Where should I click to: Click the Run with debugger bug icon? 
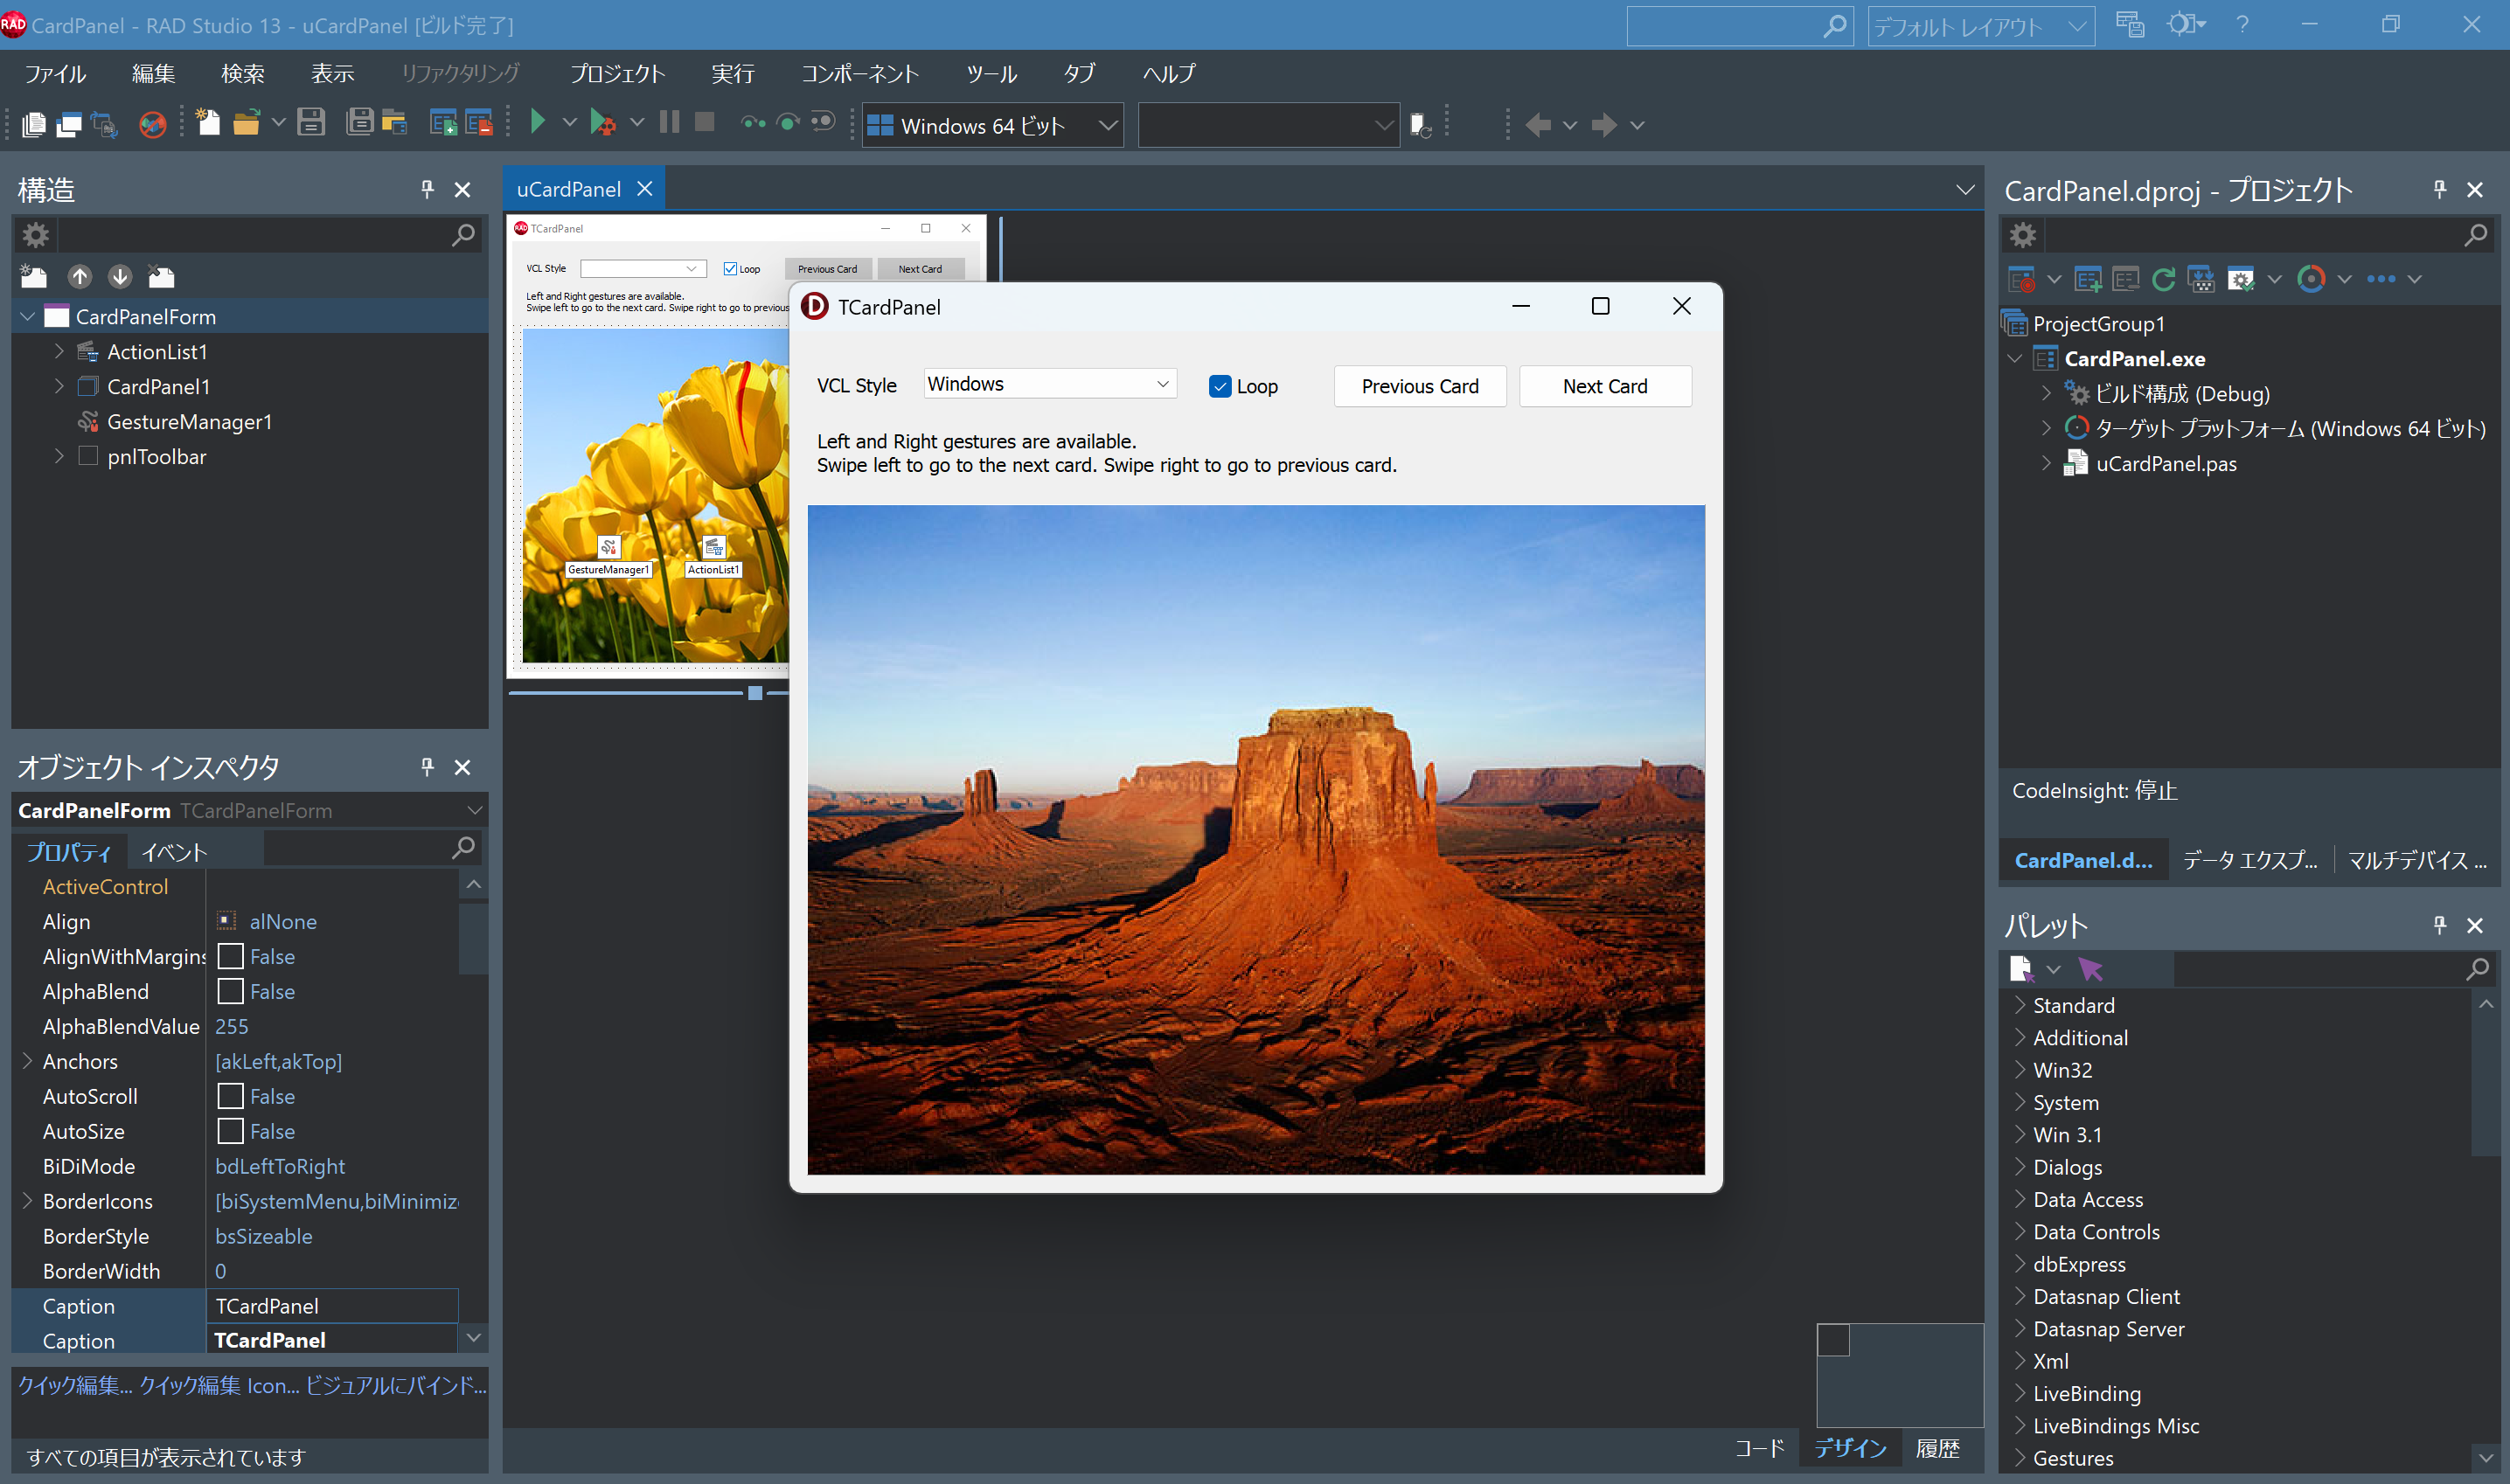(602, 123)
